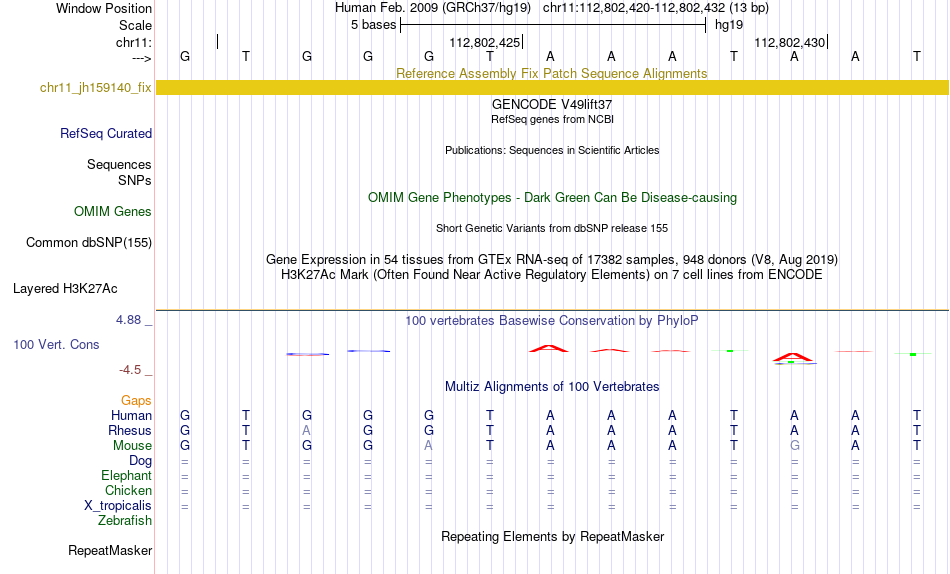Click the yellow fix patch alignment bar

pos(552,87)
